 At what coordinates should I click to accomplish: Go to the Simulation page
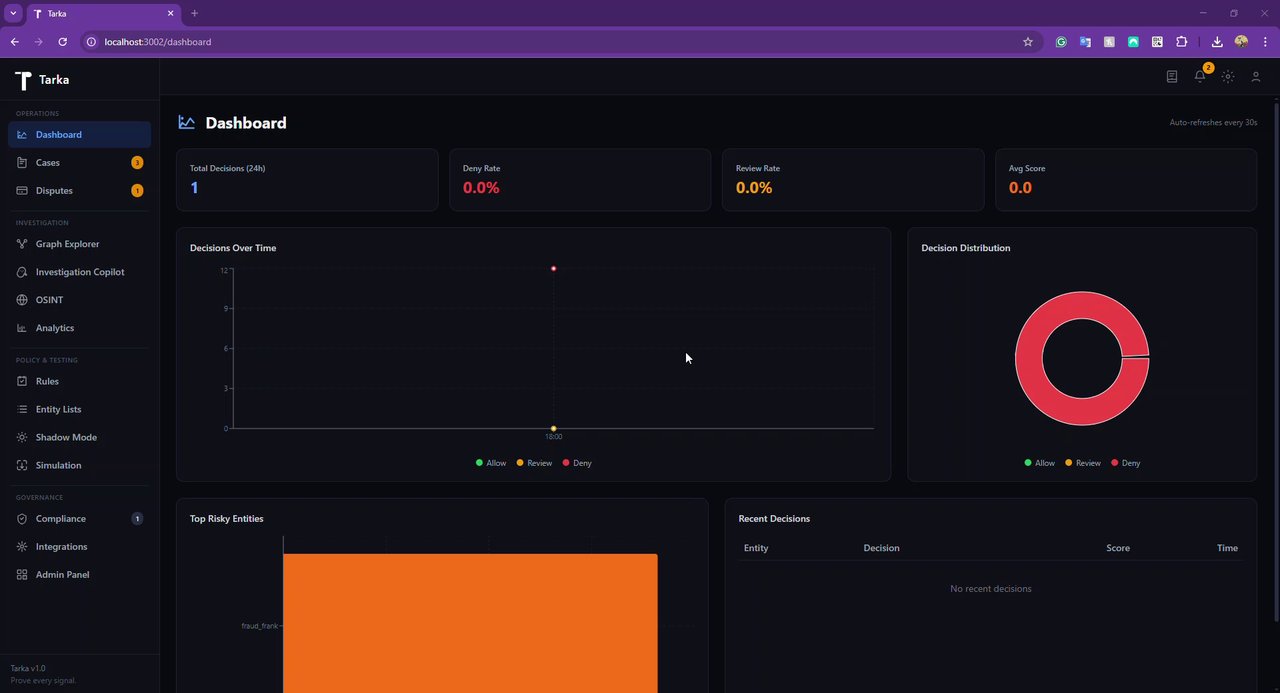pyautogui.click(x=79, y=465)
